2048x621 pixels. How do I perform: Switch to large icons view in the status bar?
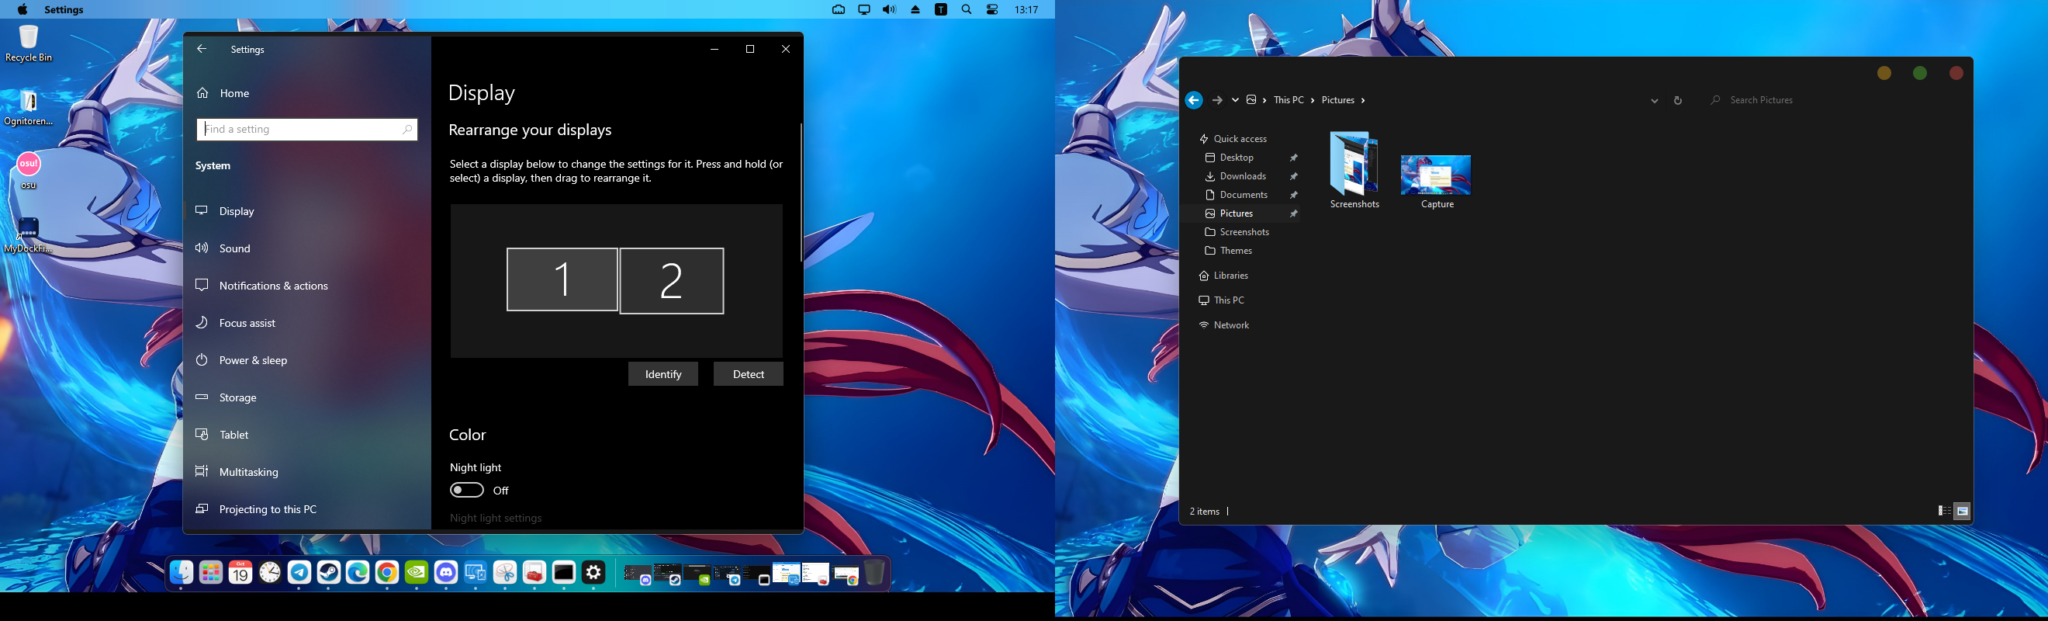pos(1962,511)
